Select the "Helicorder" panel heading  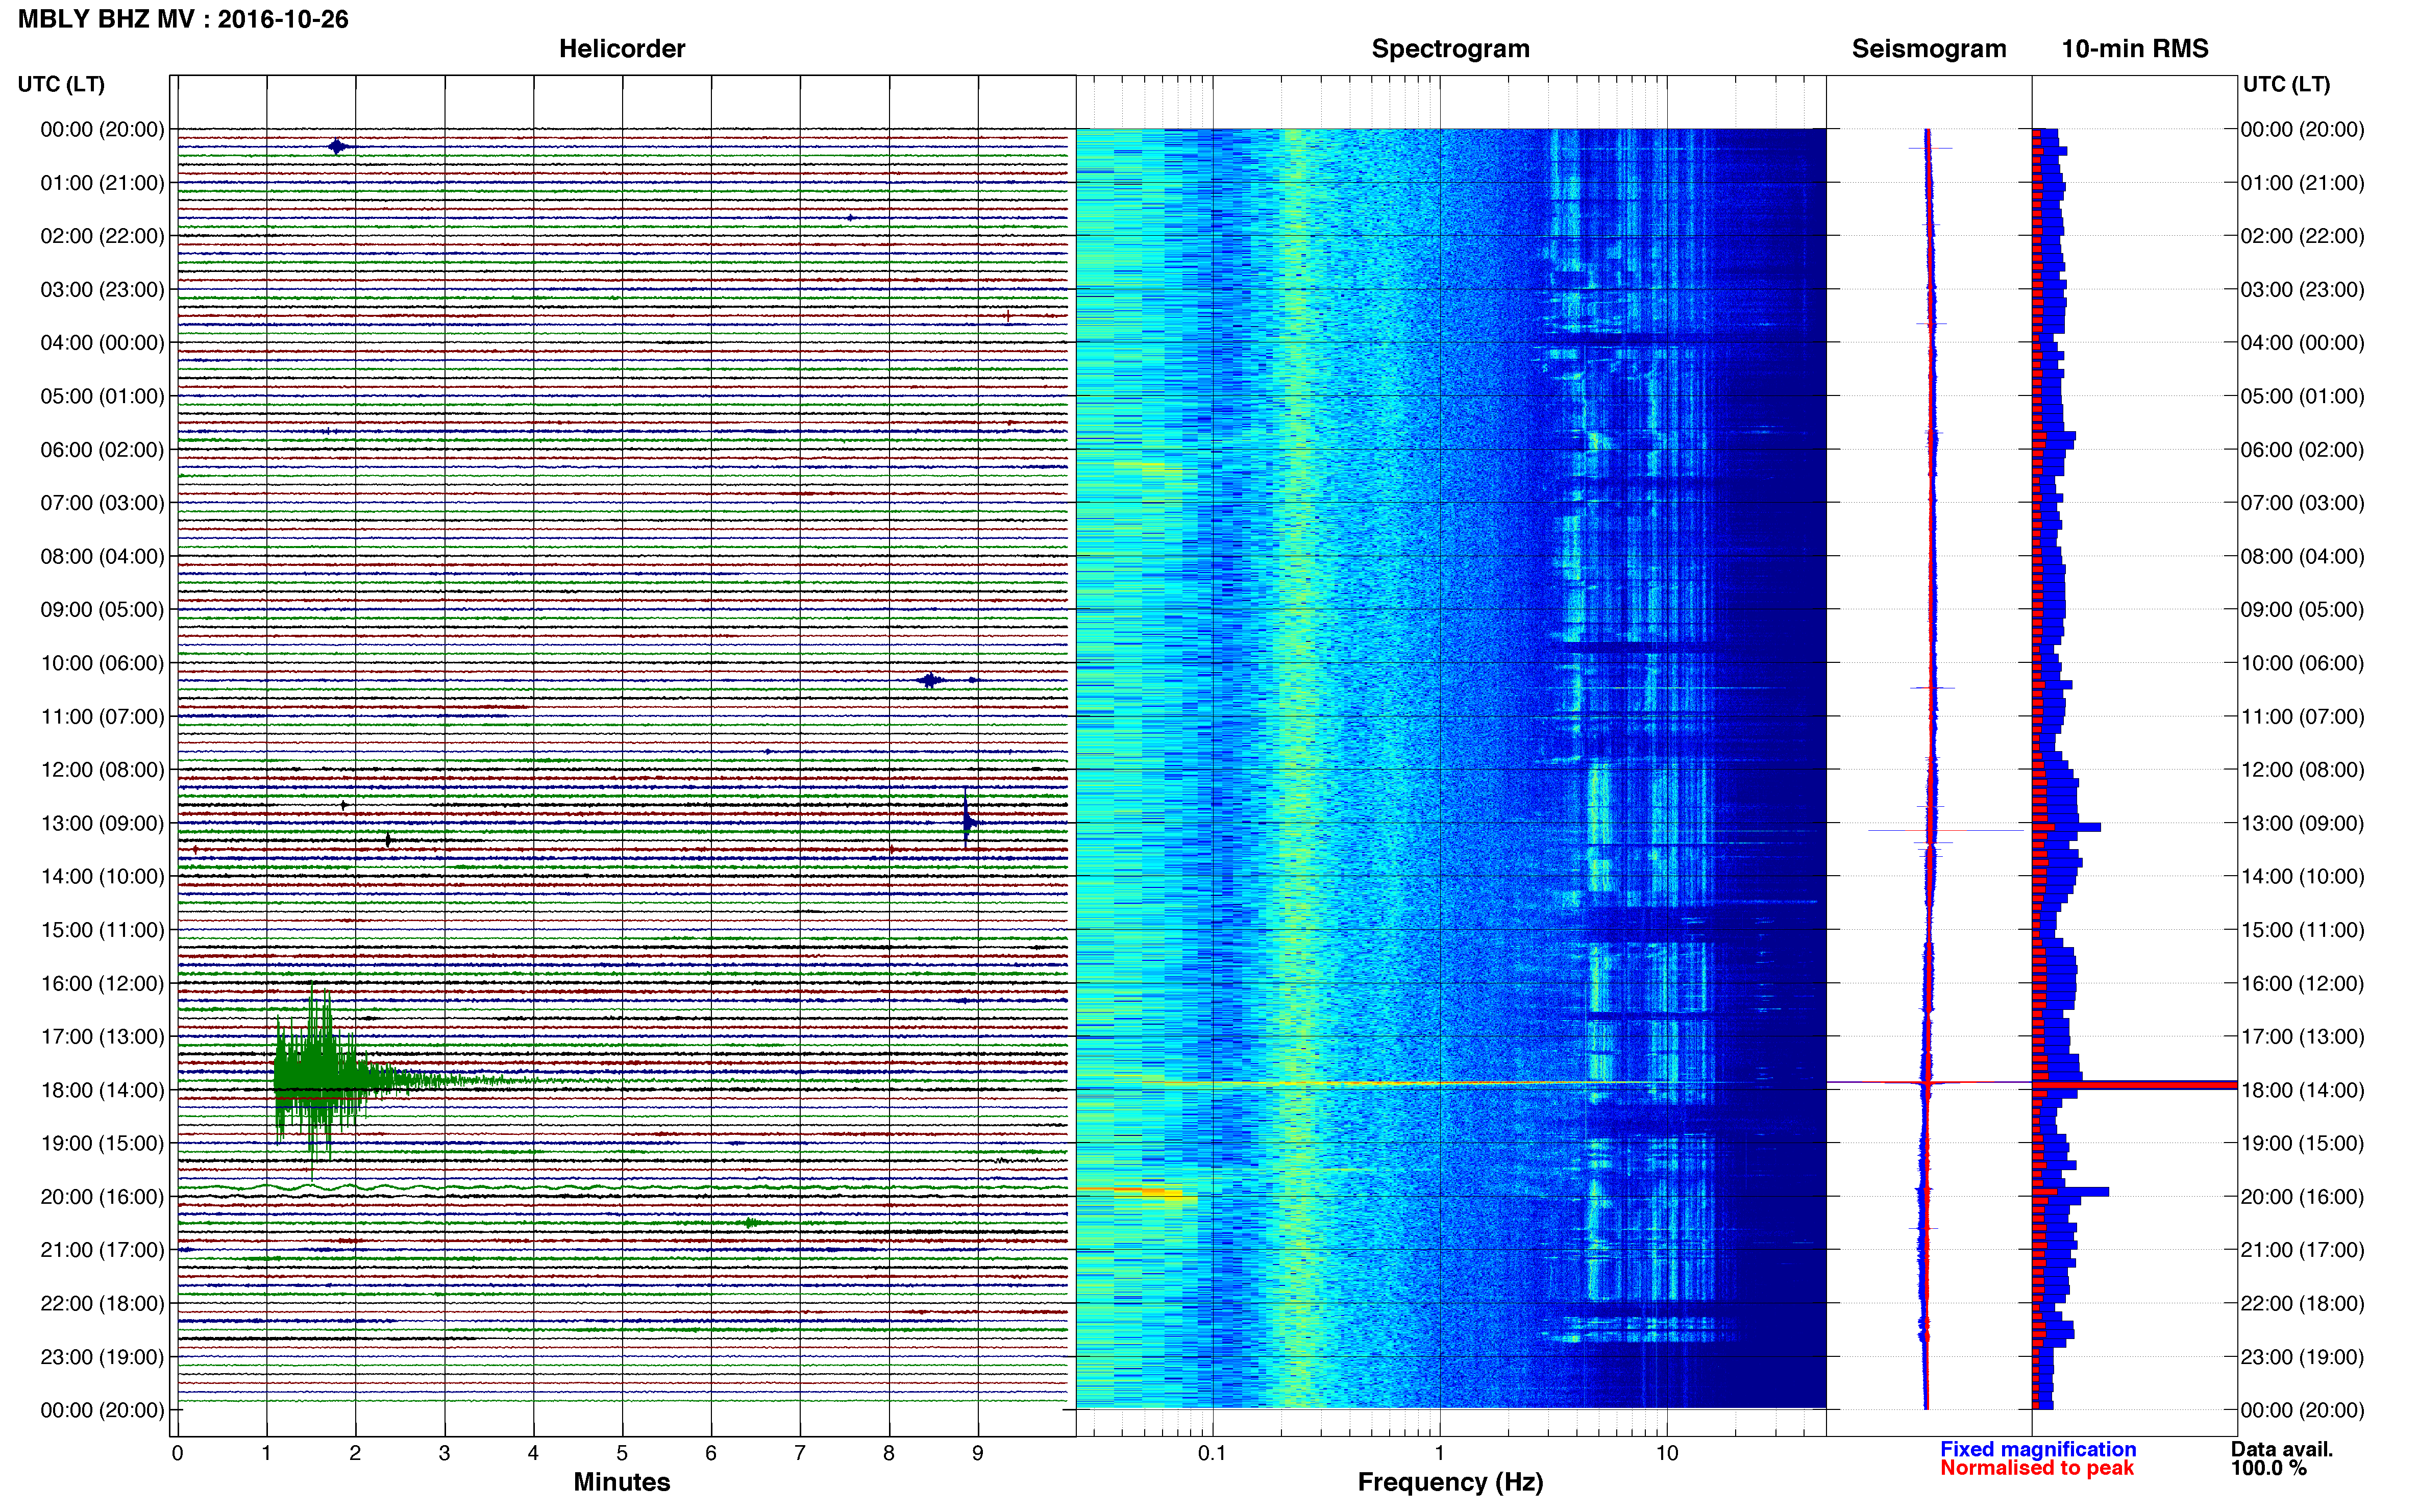click(x=621, y=49)
